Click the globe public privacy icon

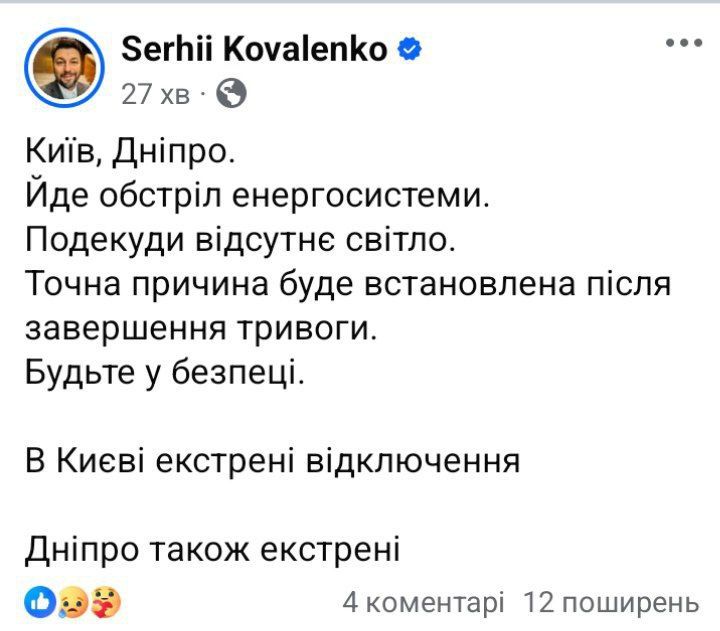click(x=231, y=93)
